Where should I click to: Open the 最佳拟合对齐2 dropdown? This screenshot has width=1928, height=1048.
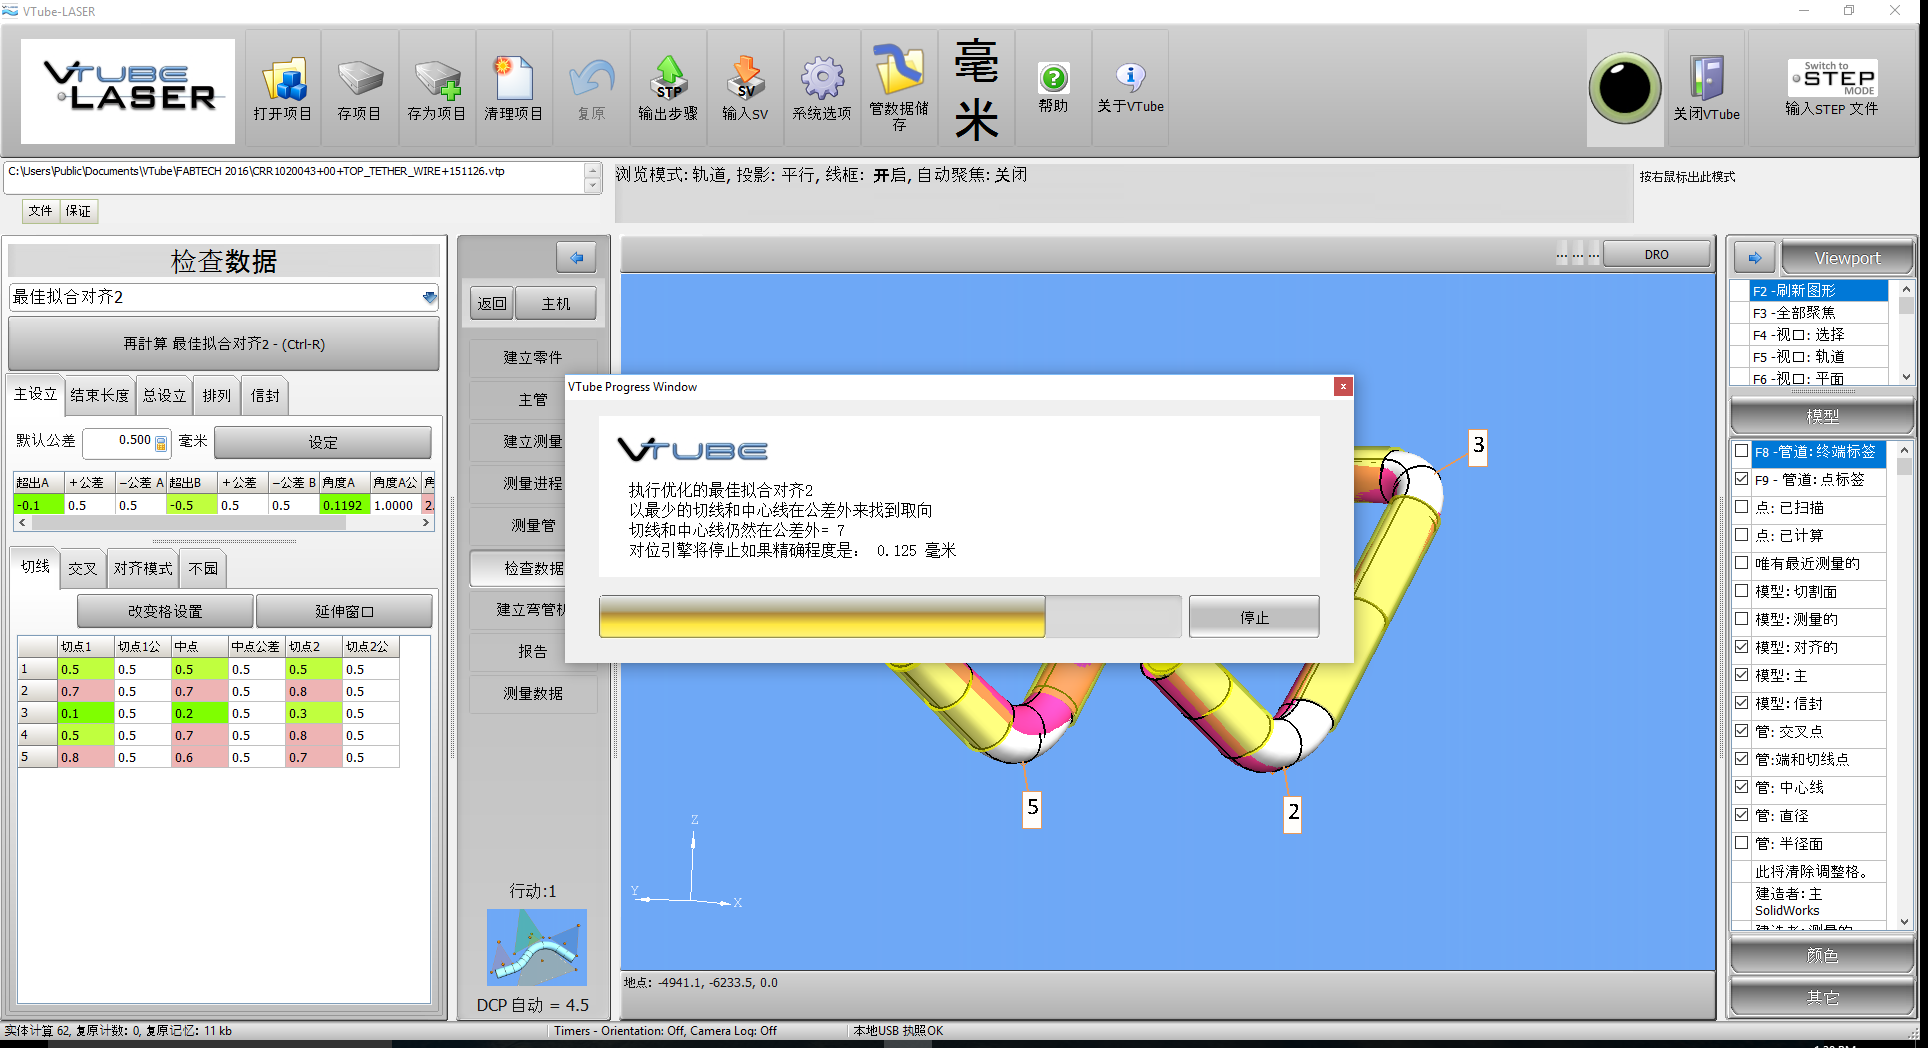coord(429,297)
